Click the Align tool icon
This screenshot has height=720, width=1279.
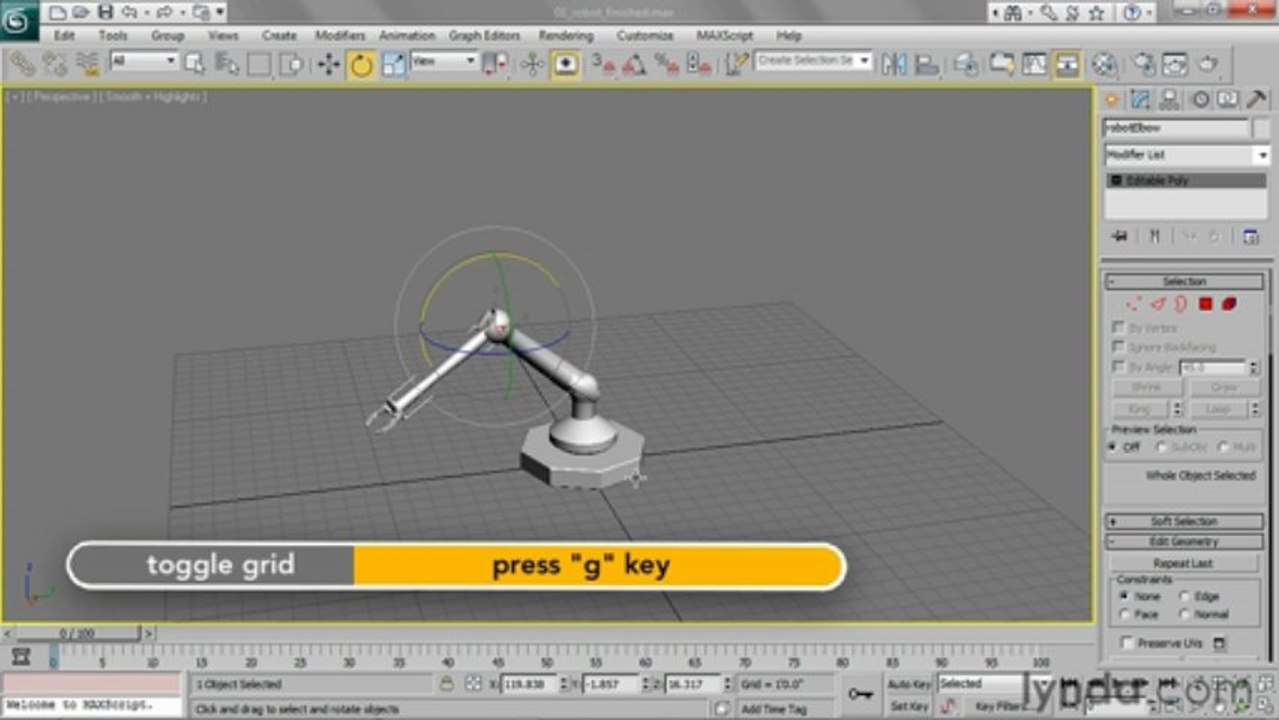pos(927,64)
